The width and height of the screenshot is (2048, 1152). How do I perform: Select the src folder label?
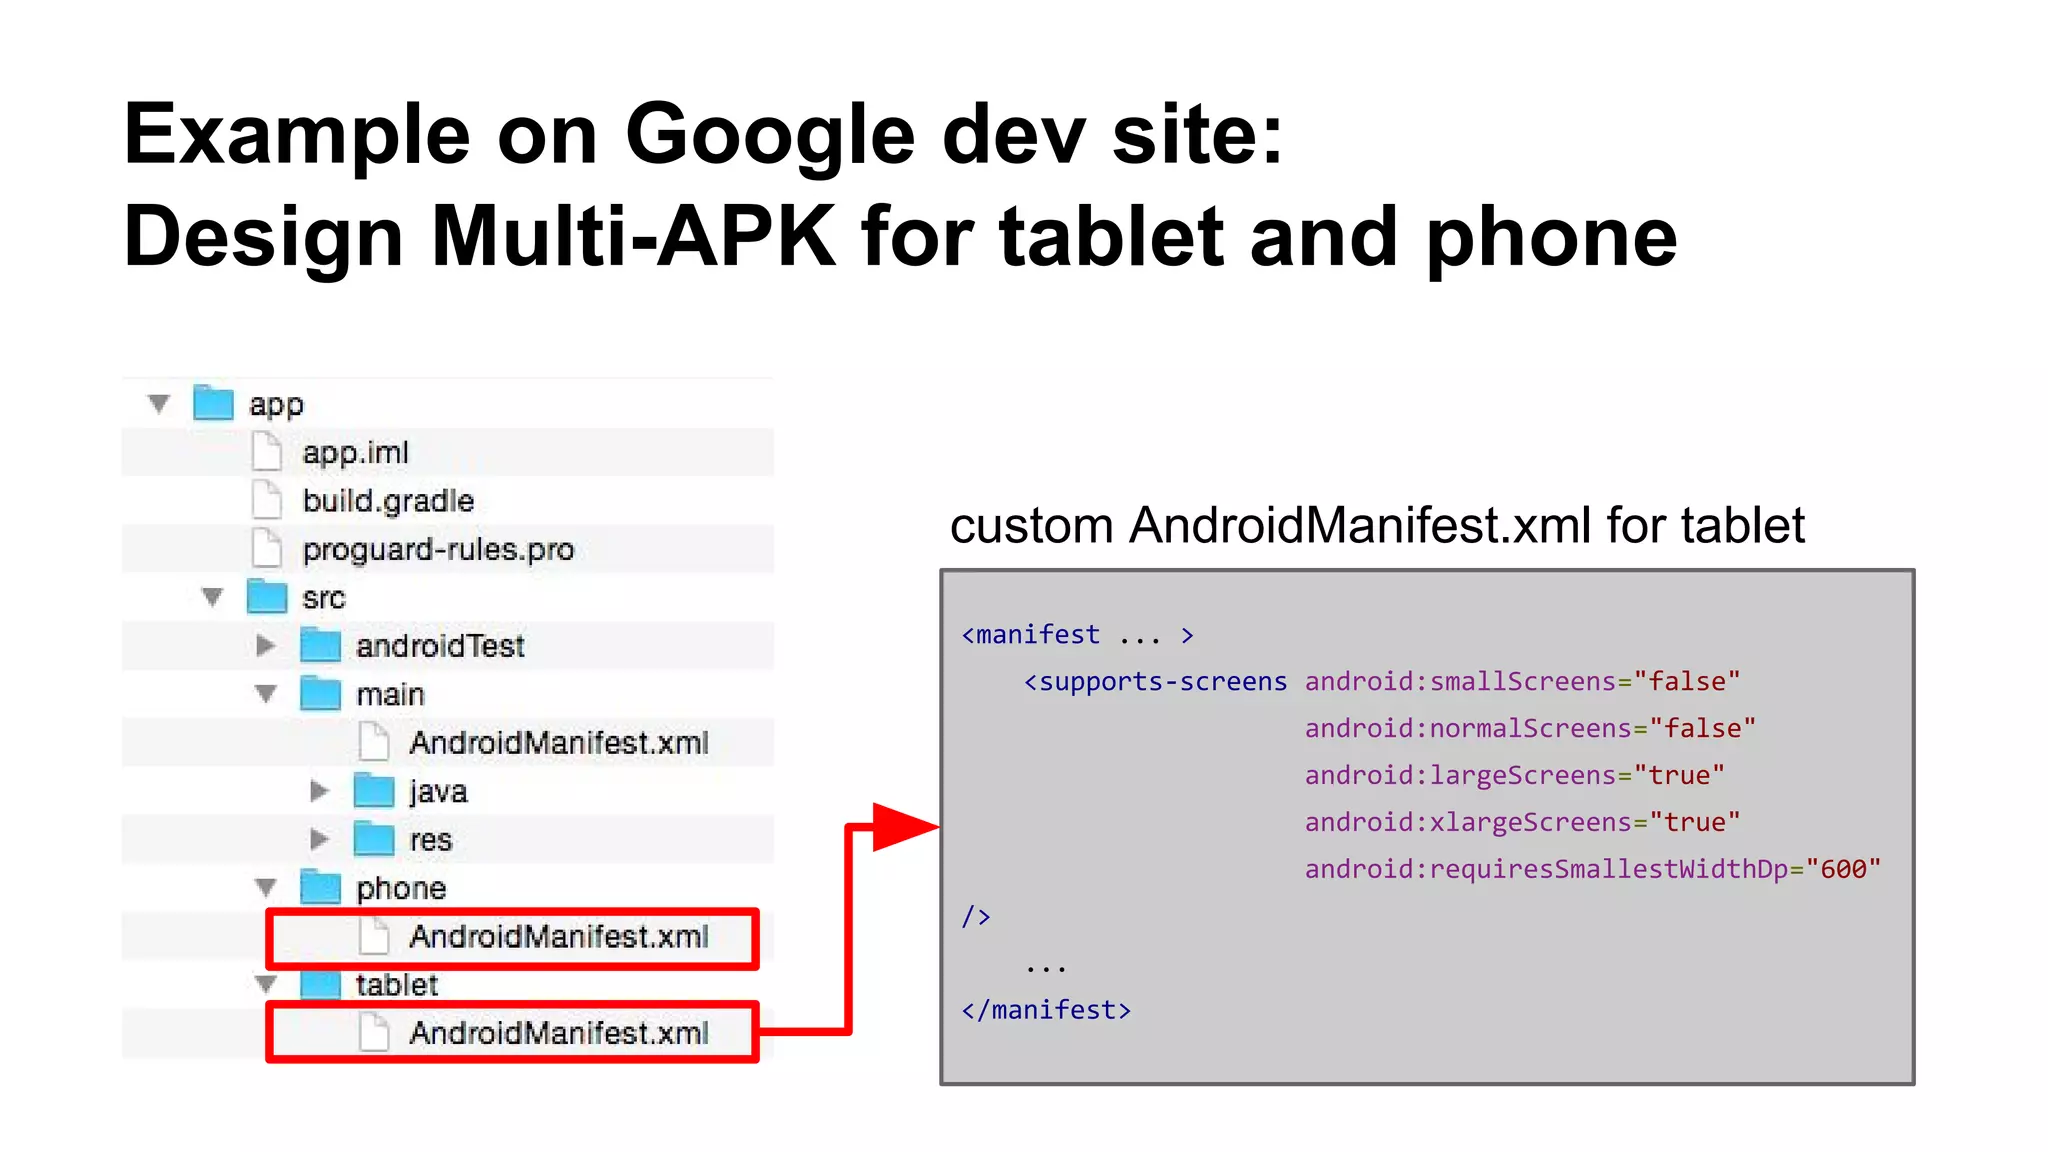click(x=323, y=598)
